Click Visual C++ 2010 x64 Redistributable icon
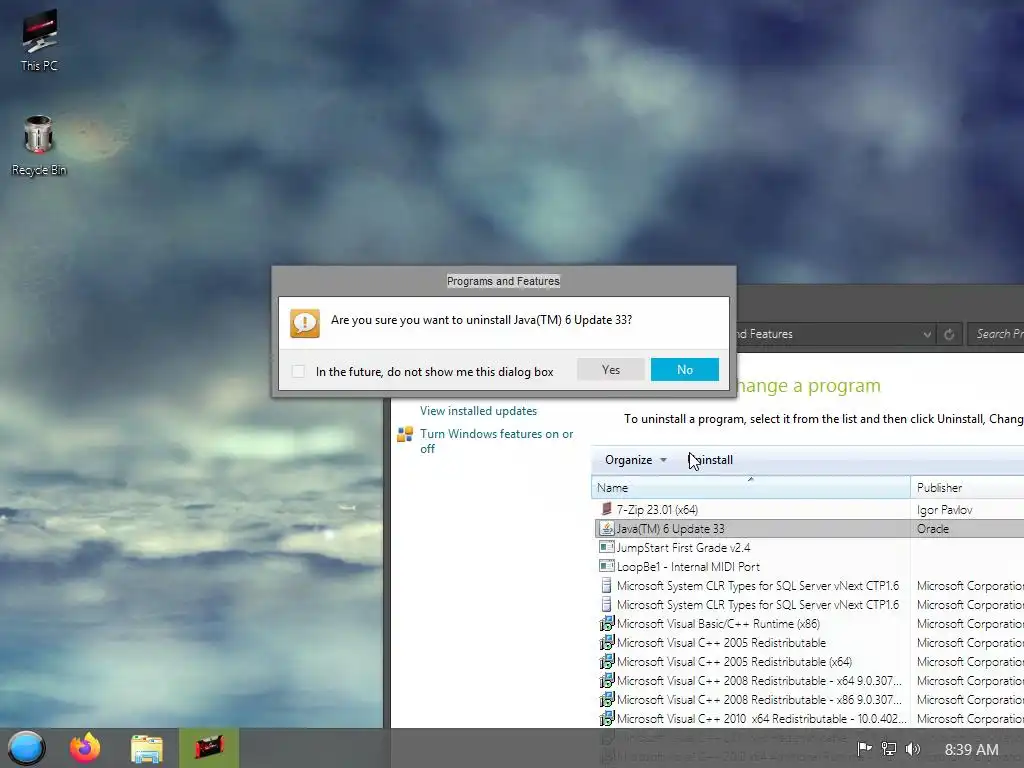Image resolution: width=1024 pixels, height=768 pixels. [607, 718]
